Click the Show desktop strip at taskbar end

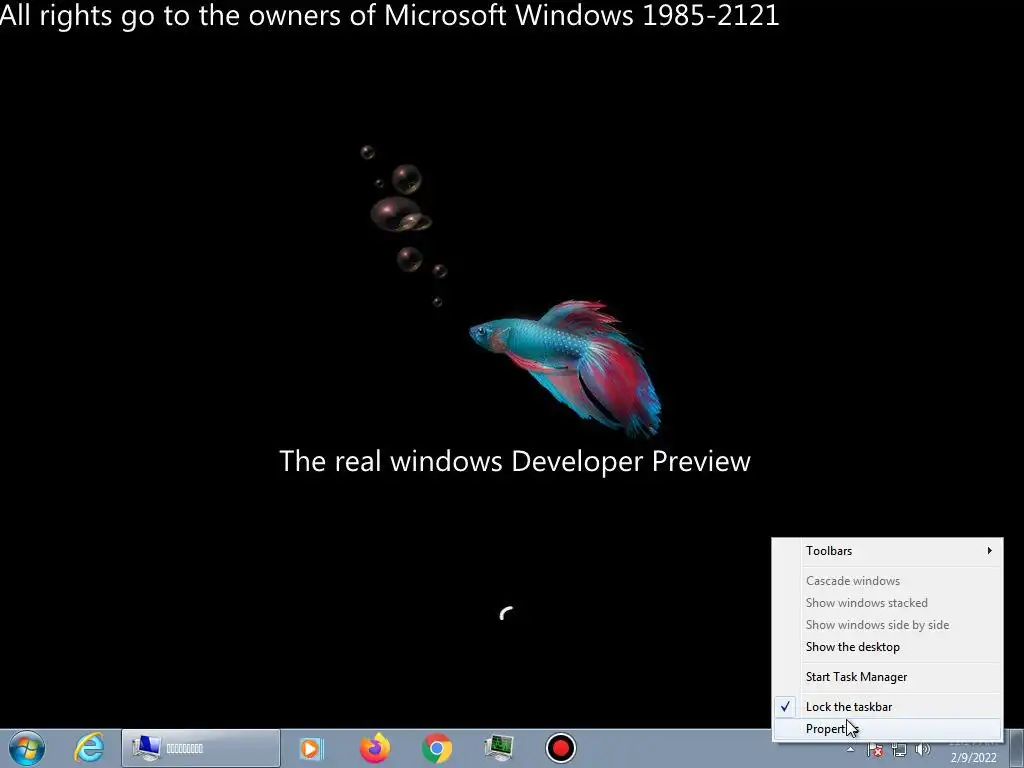pyautogui.click(x=1017, y=748)
